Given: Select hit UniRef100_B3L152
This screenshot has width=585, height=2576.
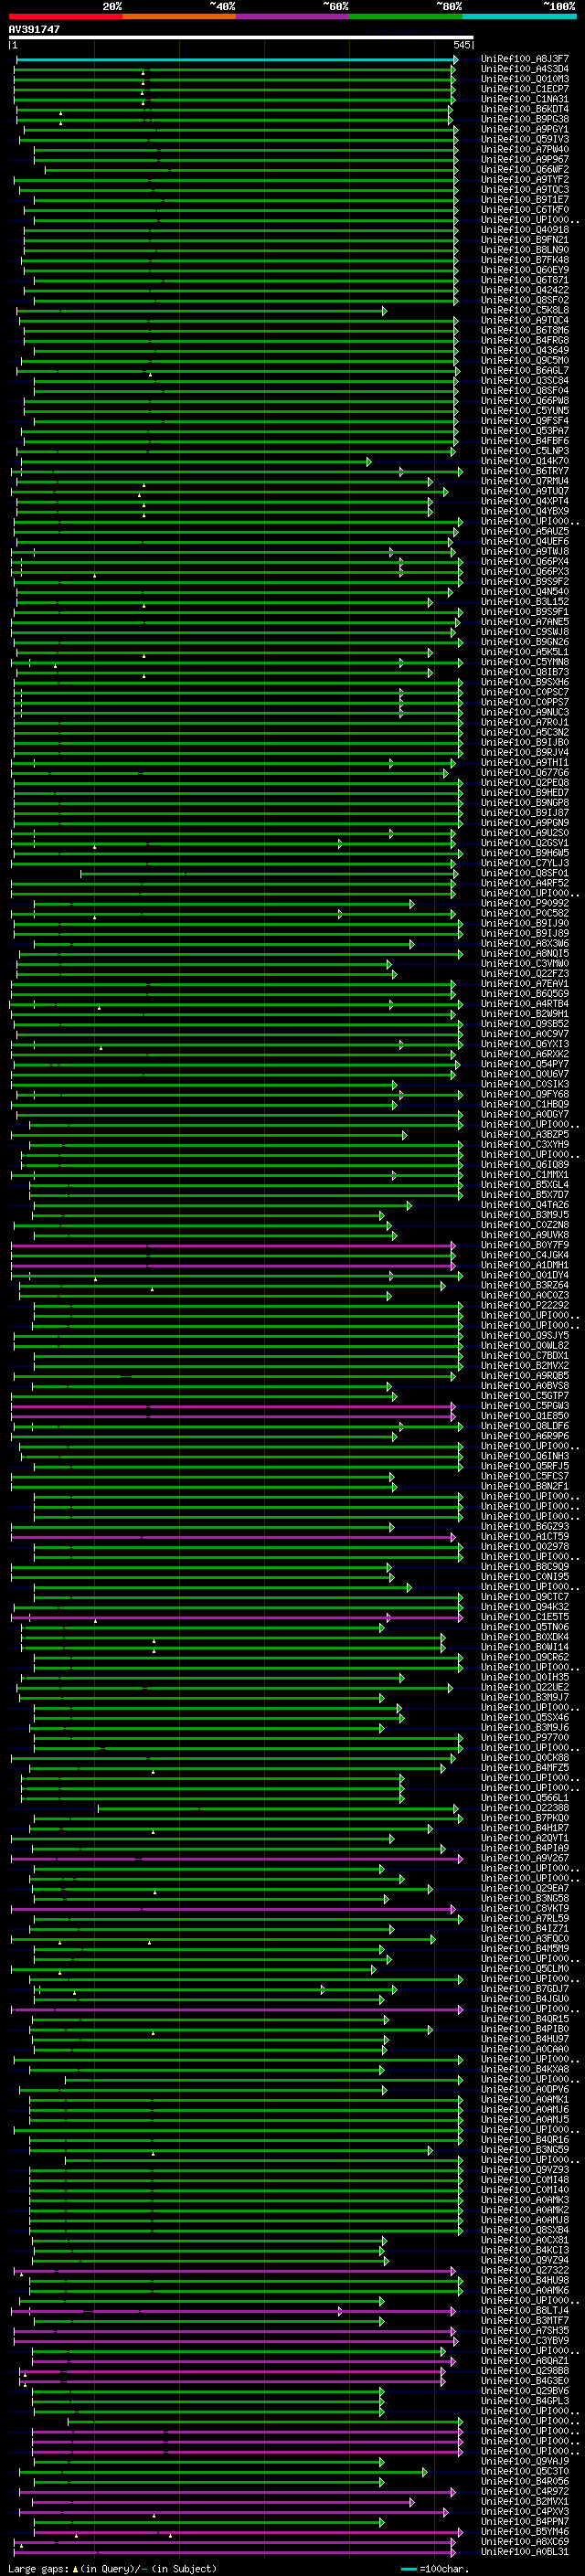Looking at the screenshot, I should click(x=524, y=601).
